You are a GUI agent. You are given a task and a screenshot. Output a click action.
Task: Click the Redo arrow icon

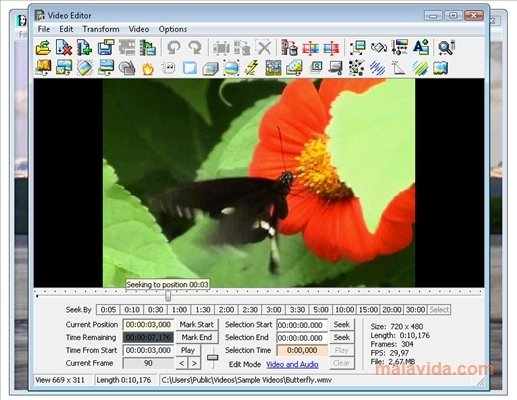[x=195, y=48]
